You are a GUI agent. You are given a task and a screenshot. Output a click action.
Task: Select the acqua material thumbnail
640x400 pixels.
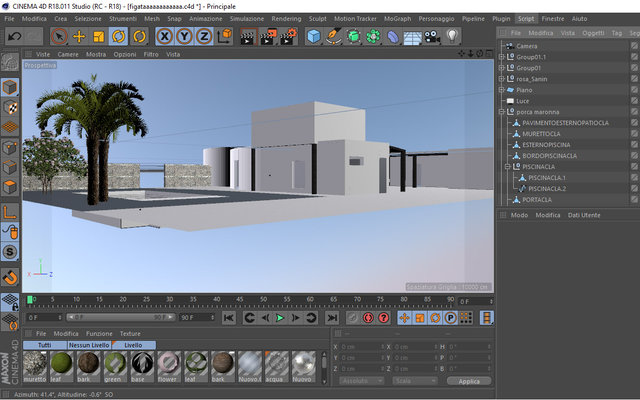coord(277,367)
